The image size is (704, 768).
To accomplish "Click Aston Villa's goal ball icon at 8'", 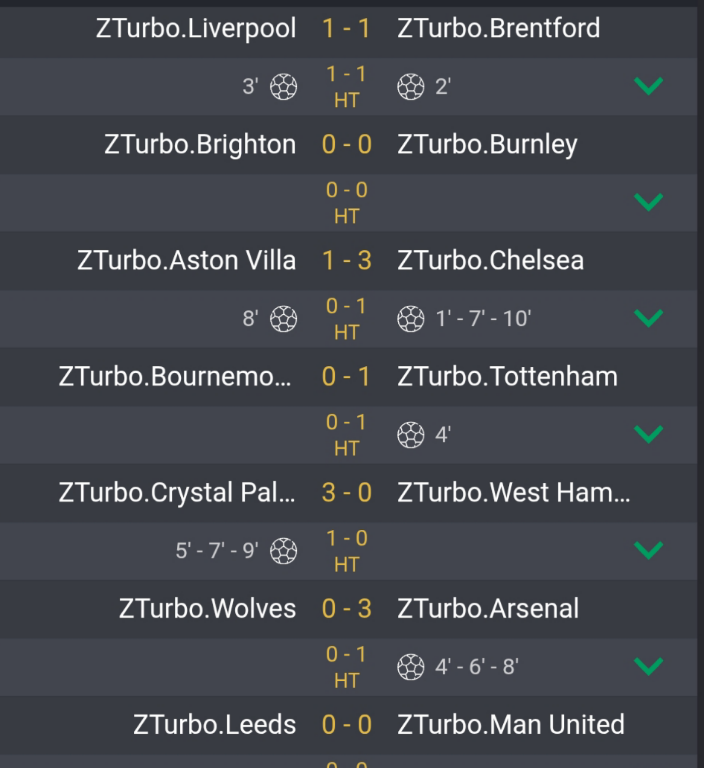I will (284, 319).
